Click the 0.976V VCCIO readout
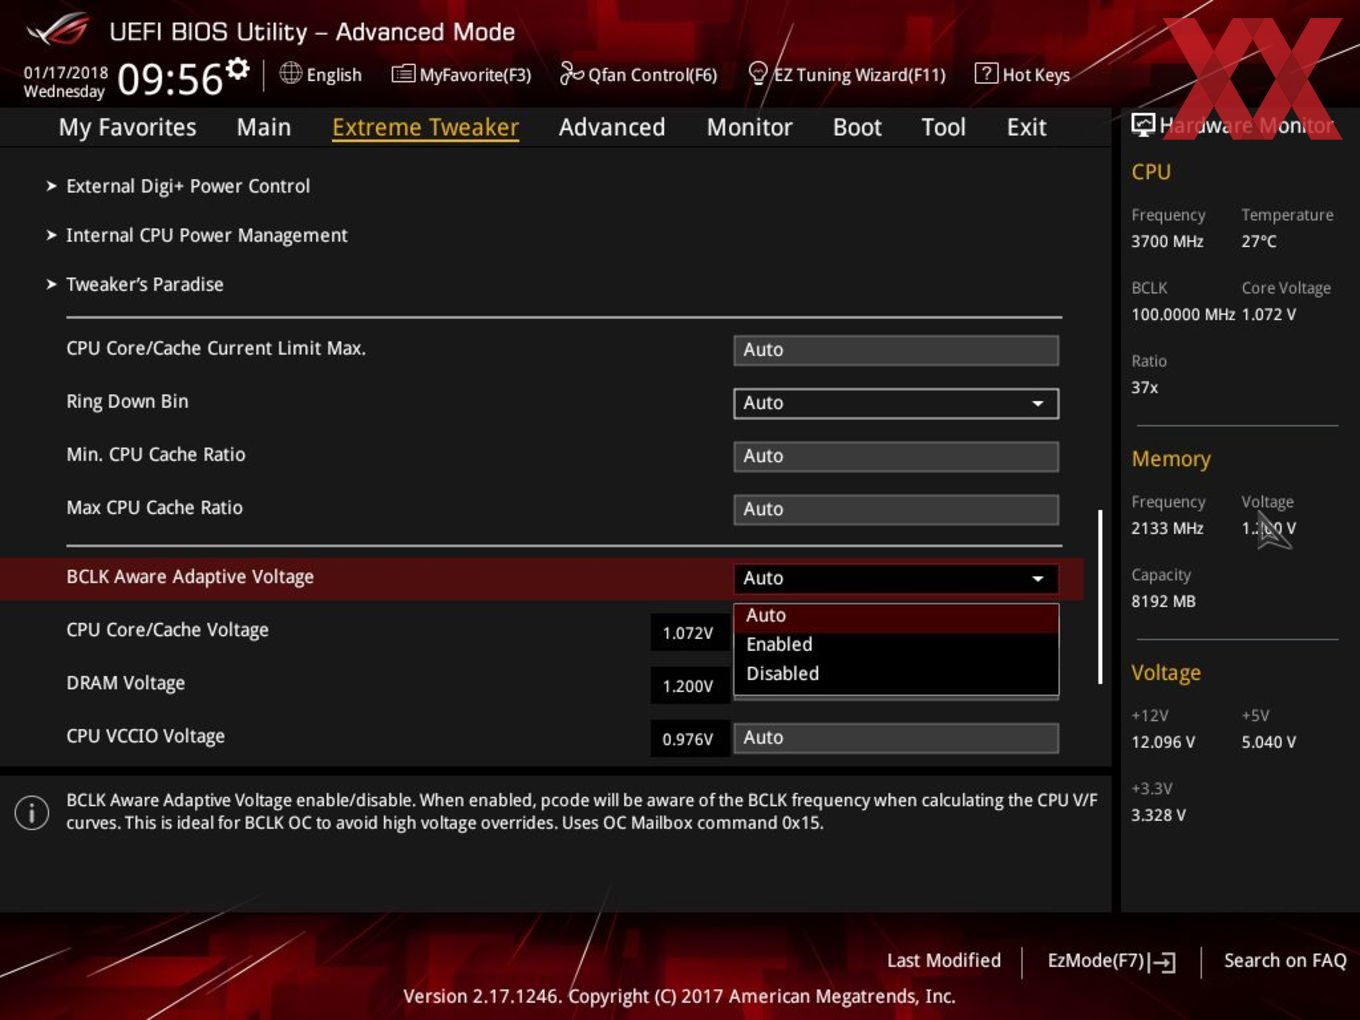 pos(688,739)
